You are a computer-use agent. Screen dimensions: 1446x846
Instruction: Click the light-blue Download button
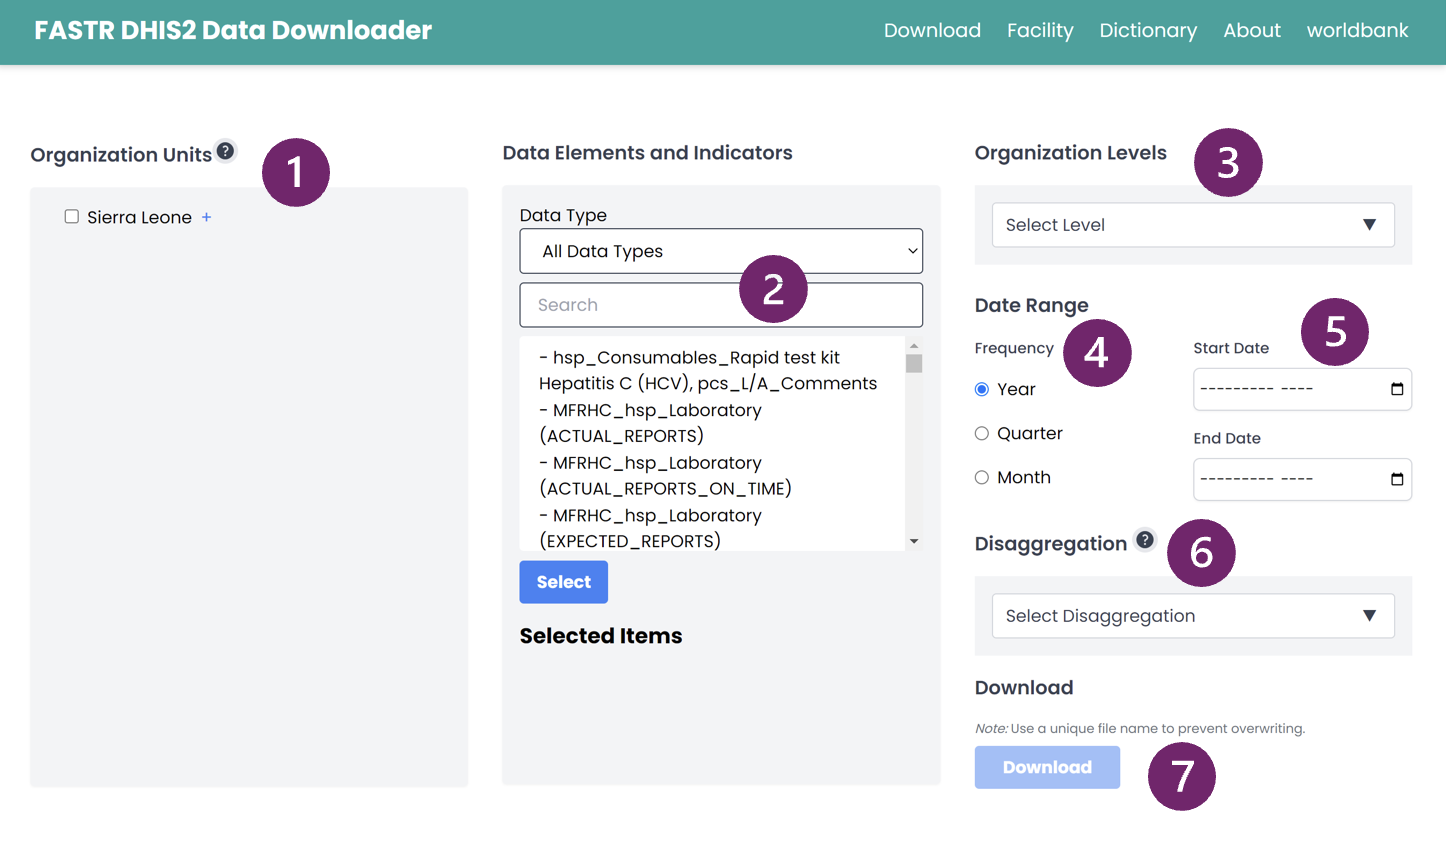1047,767
